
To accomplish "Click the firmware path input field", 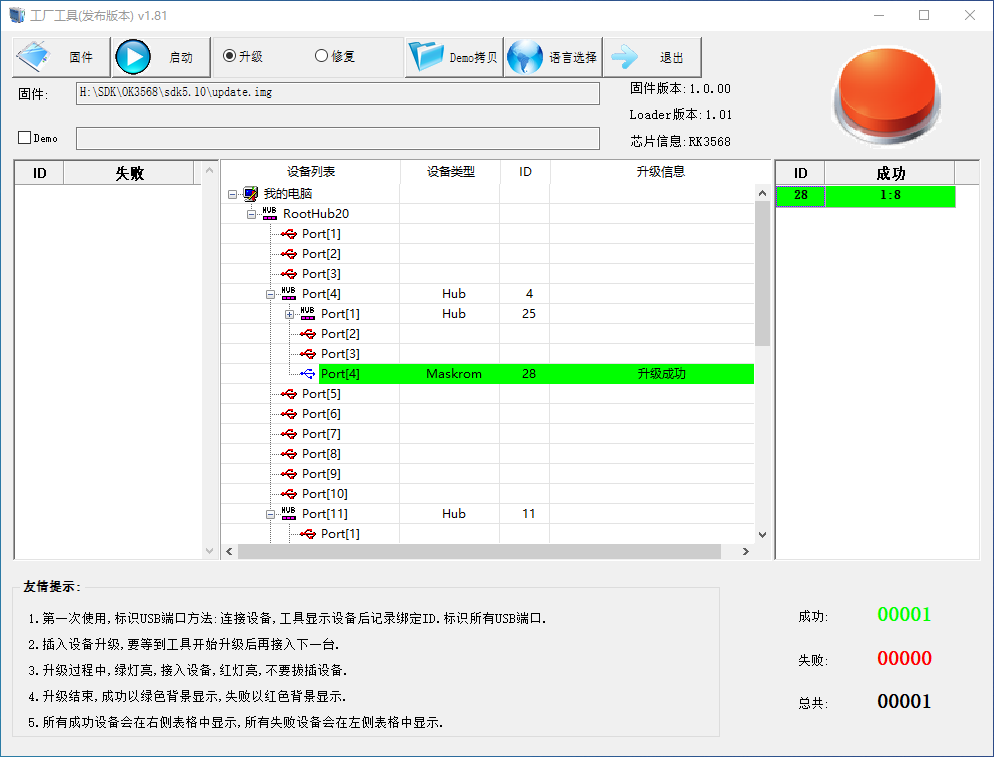I will [x=338, y=93].
